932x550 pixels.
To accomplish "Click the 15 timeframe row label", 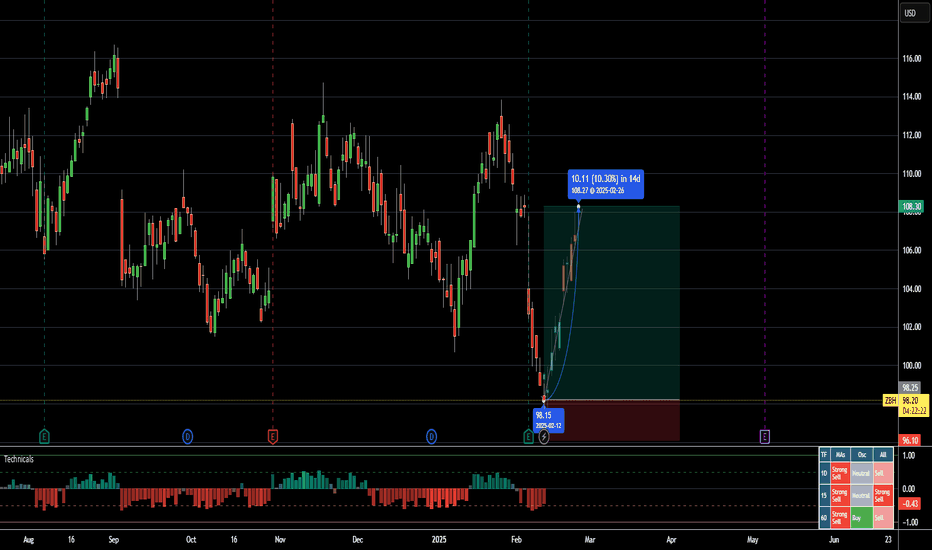I will [824, 495].
